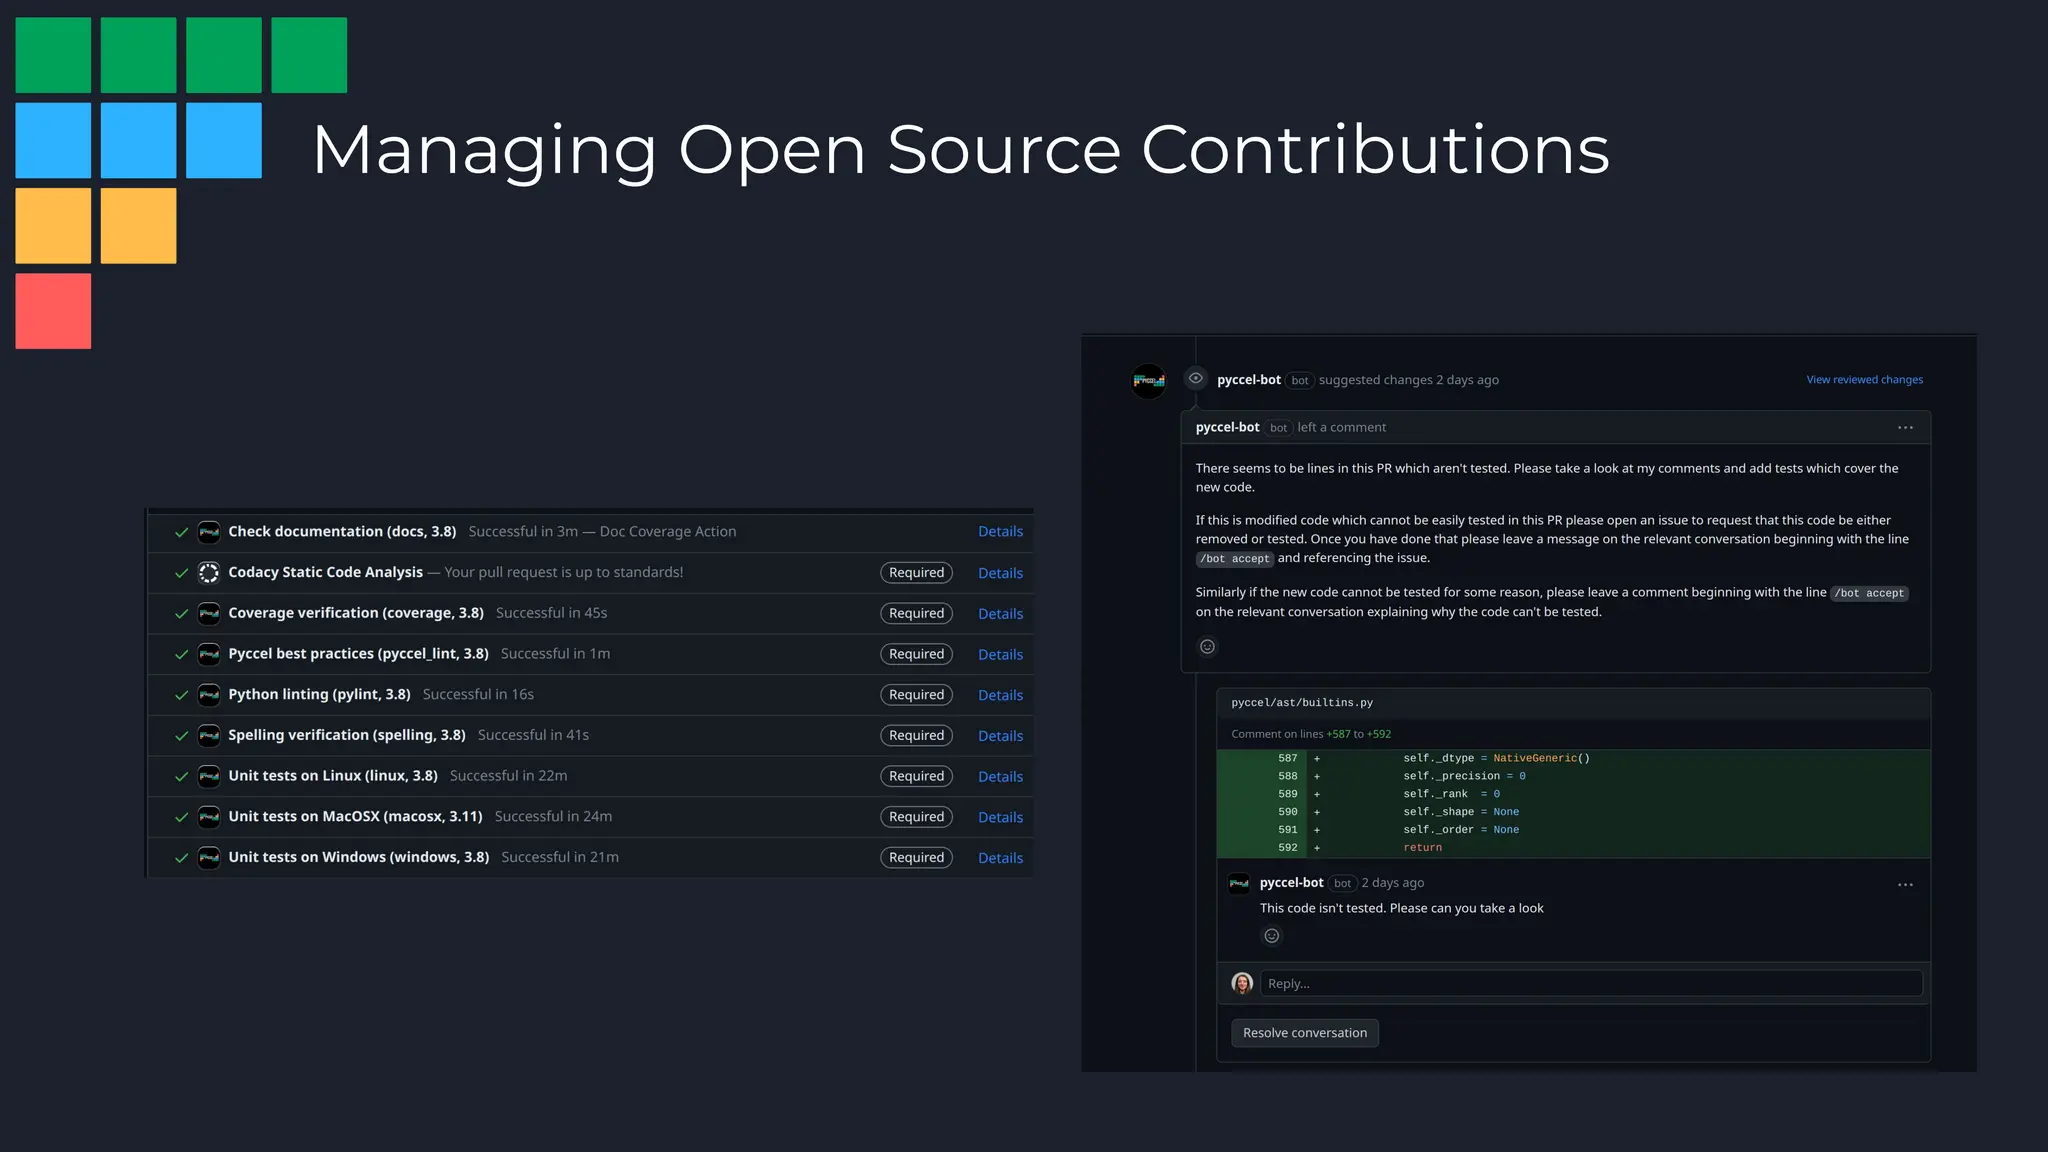2048x1152 pixels.
Task: Click View reviewed changes link
Action: tap(1864, 380)
